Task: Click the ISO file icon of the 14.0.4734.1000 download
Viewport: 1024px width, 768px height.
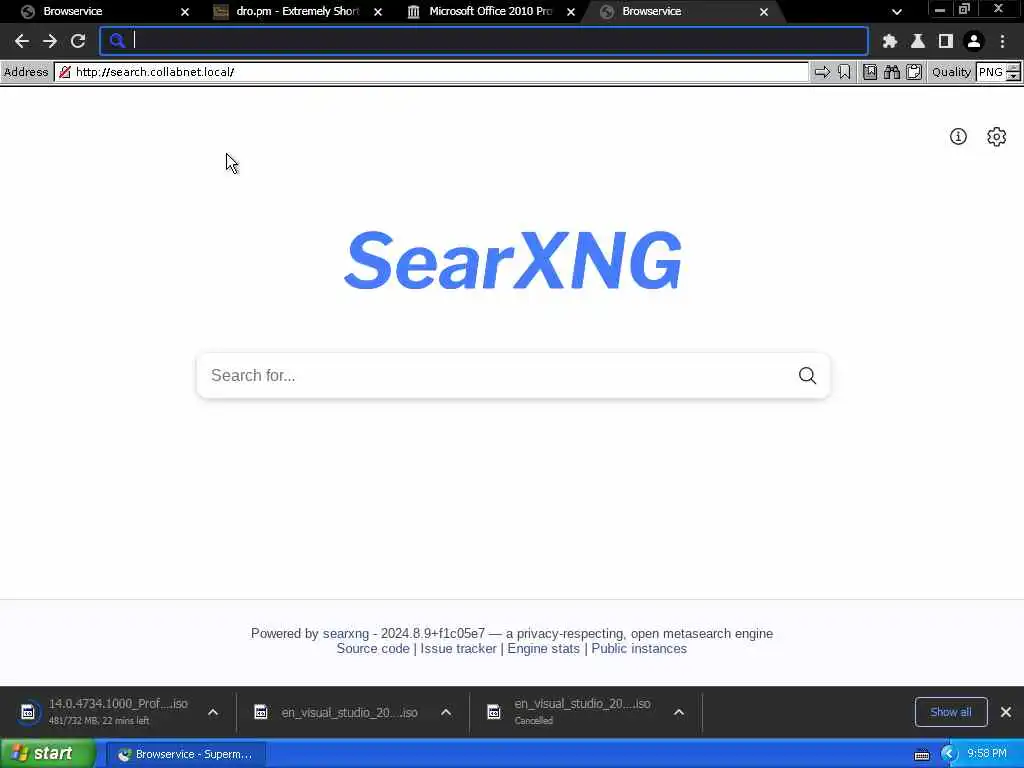Action: 27,712
